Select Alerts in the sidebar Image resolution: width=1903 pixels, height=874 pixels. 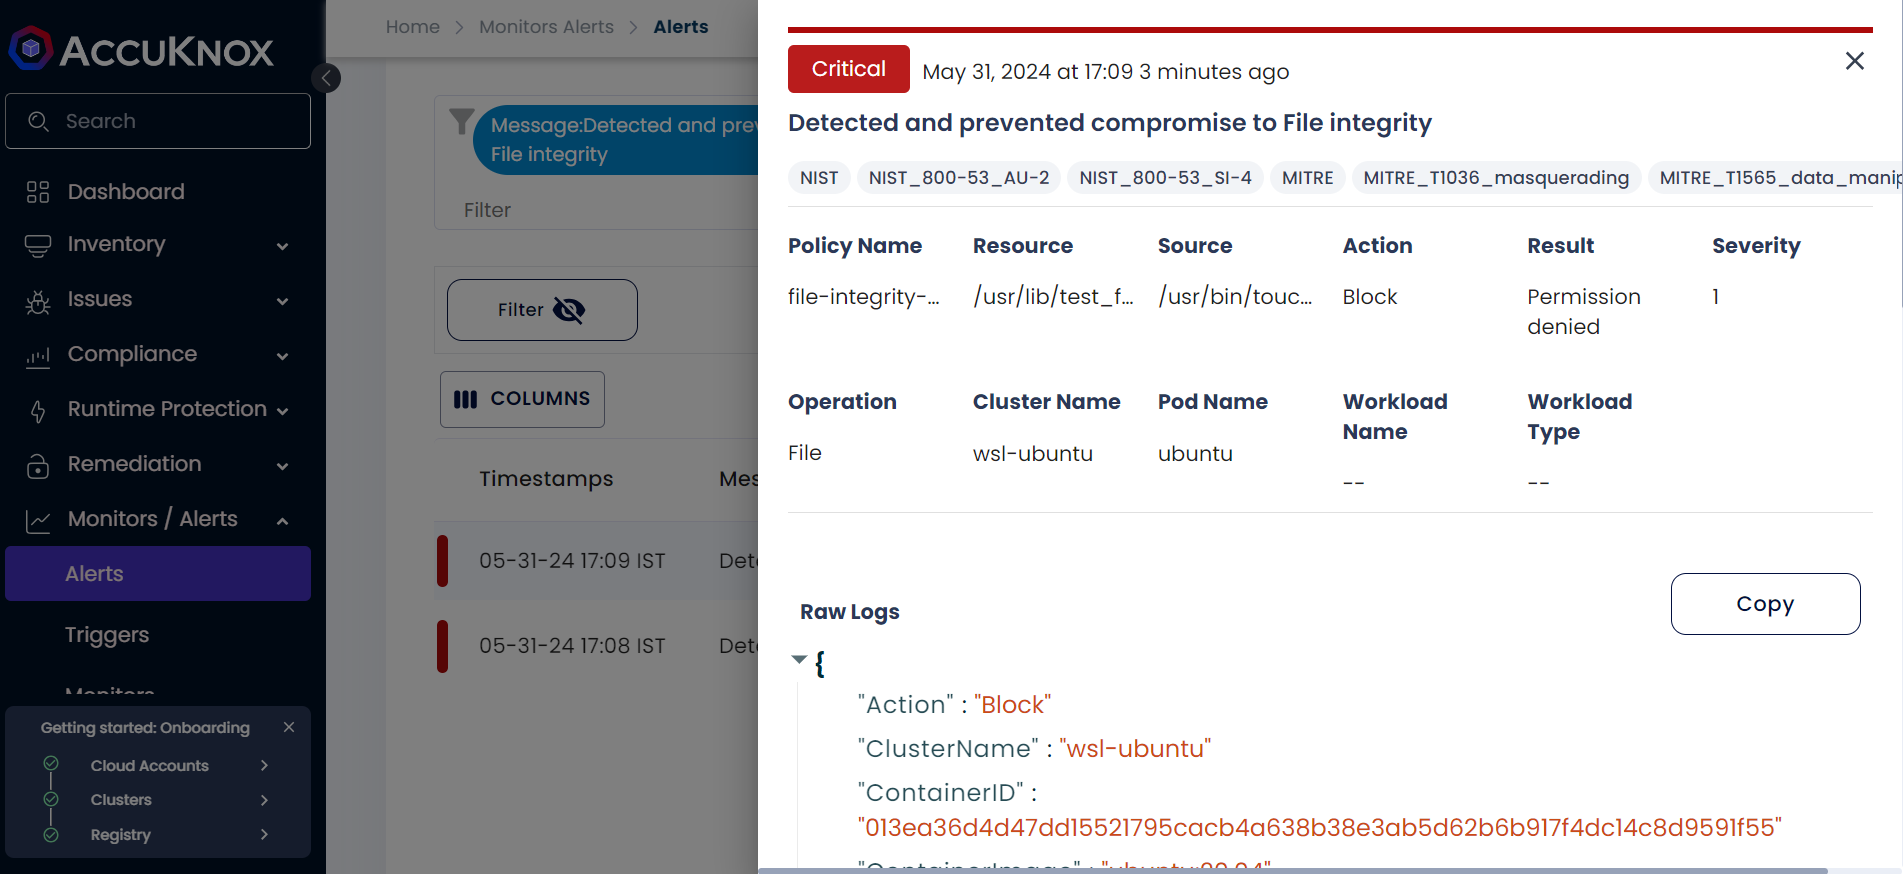pyautogui.click(x=158, y=574)
